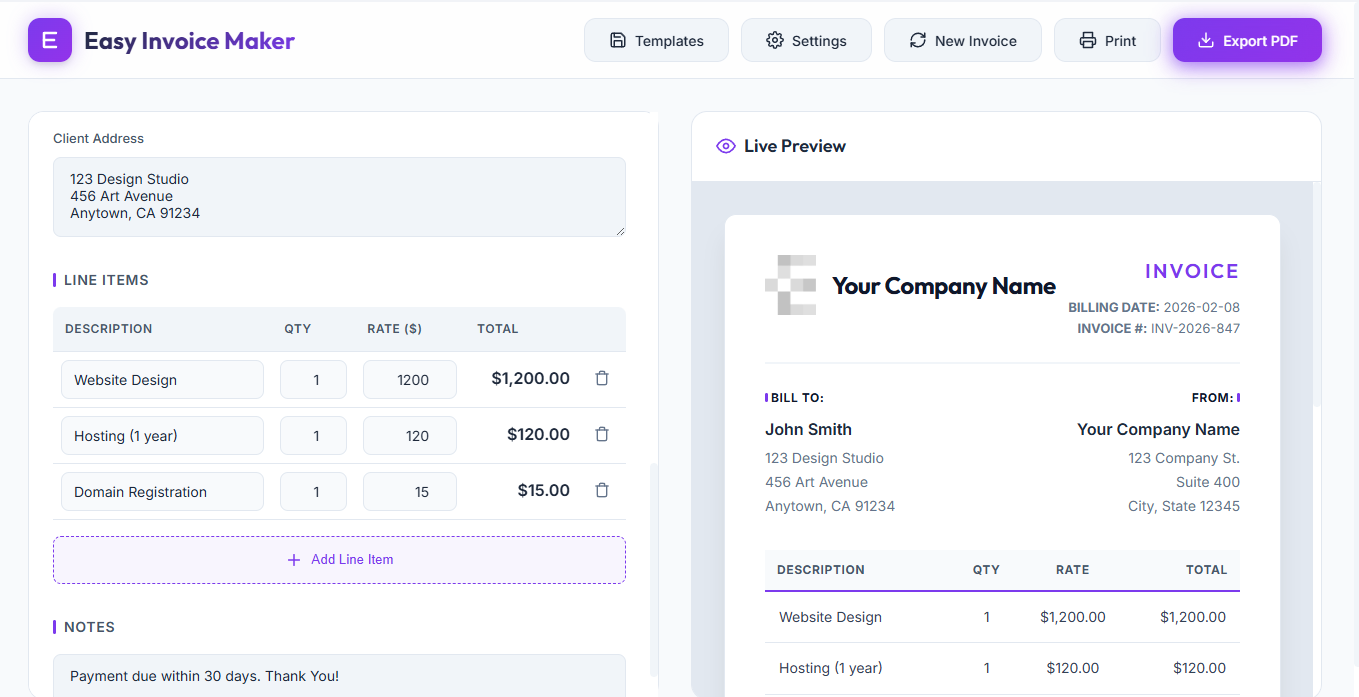
Task: Click the Website Design description field
Action: (162, 380)
